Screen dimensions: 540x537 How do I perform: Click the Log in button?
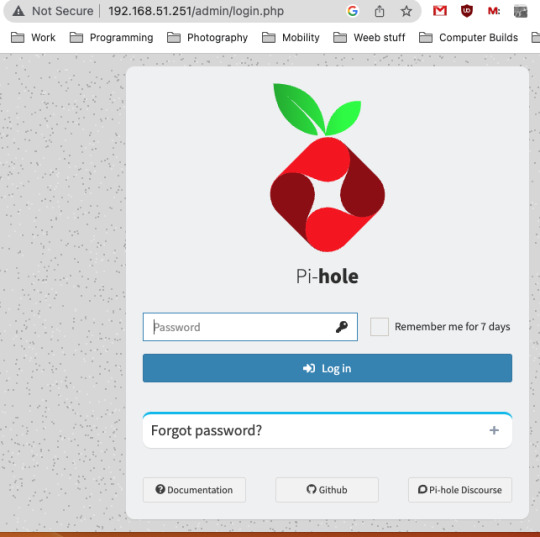point(327,368)
